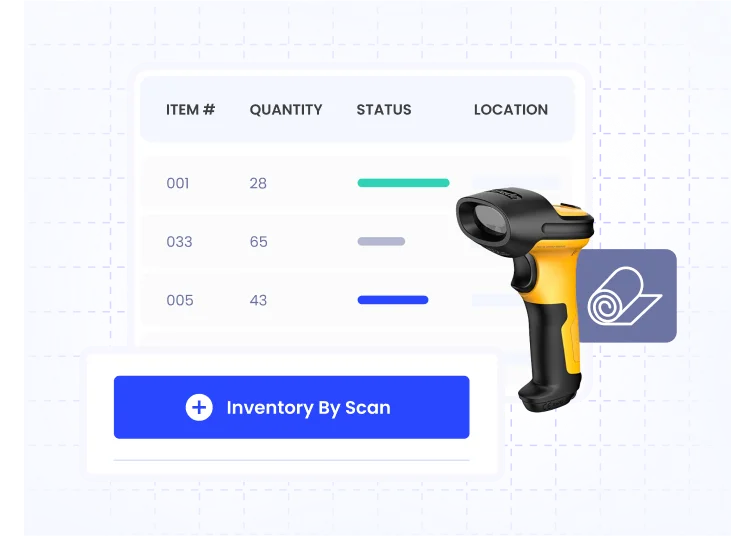The image size is (731, 536).
Task: Click the quantity value 65
Action: [258, 242]
